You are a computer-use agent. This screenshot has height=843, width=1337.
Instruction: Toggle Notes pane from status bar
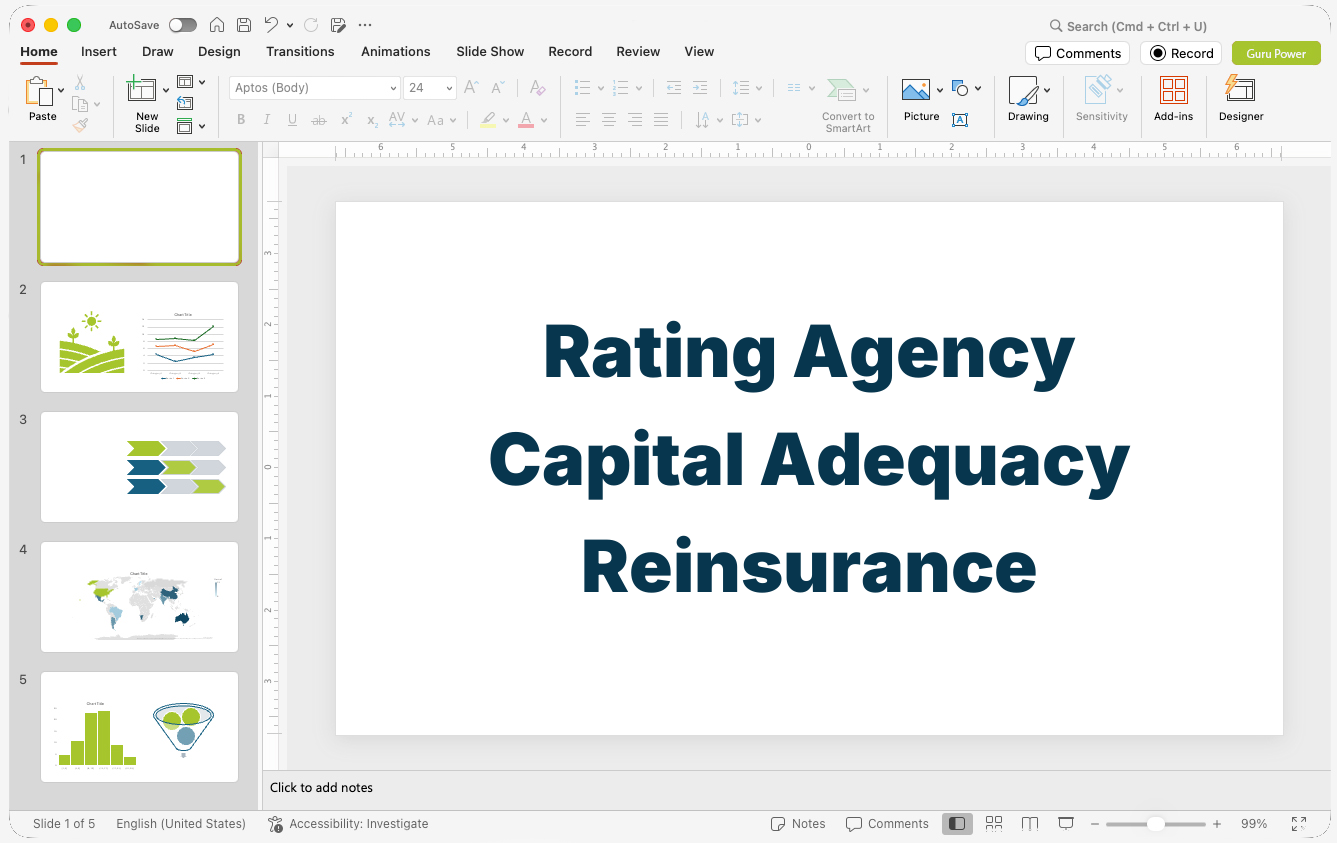(798, 824)
